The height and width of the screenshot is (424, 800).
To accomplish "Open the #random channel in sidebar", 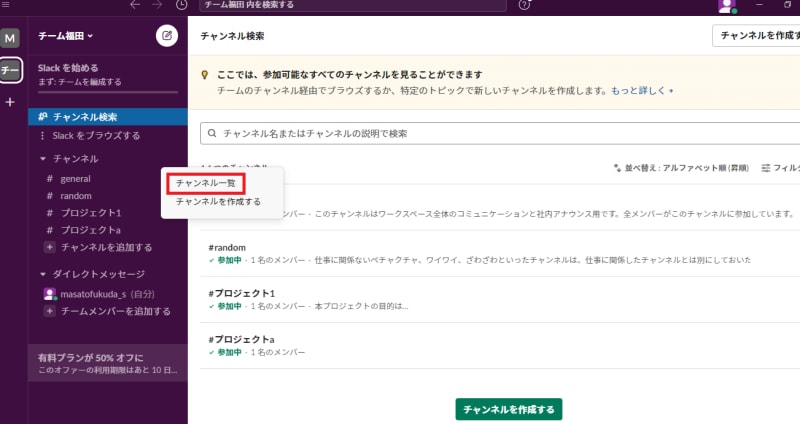I will 76,196.
